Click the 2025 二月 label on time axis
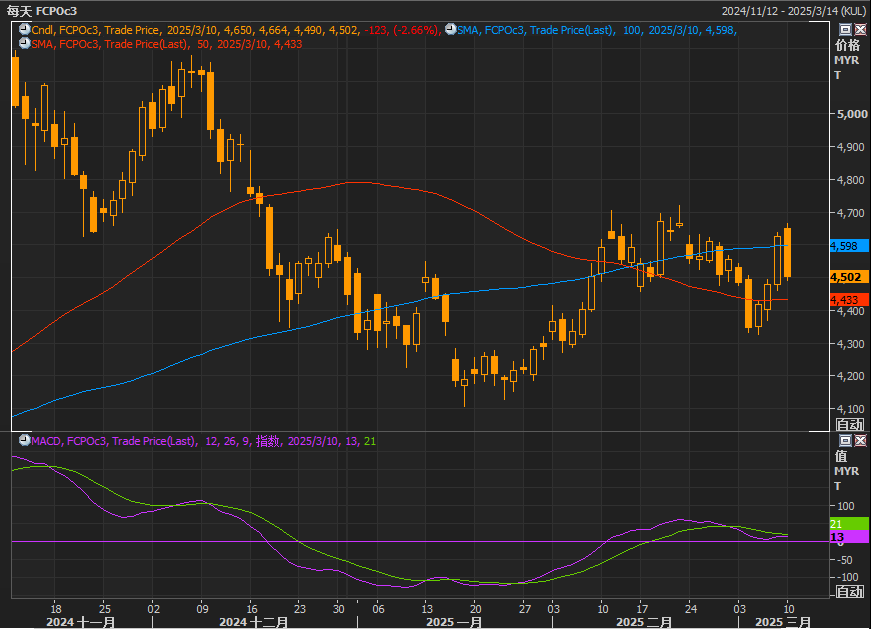Viewport: 871px width, 629px height. click(x=643, y=622)
